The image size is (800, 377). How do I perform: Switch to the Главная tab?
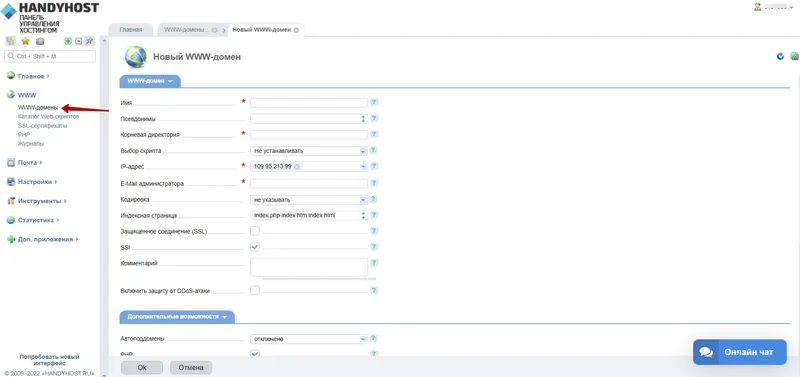click(x=131, y=30)
